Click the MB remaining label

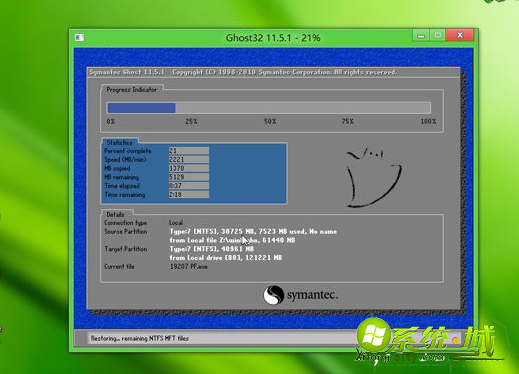[121, 177]
